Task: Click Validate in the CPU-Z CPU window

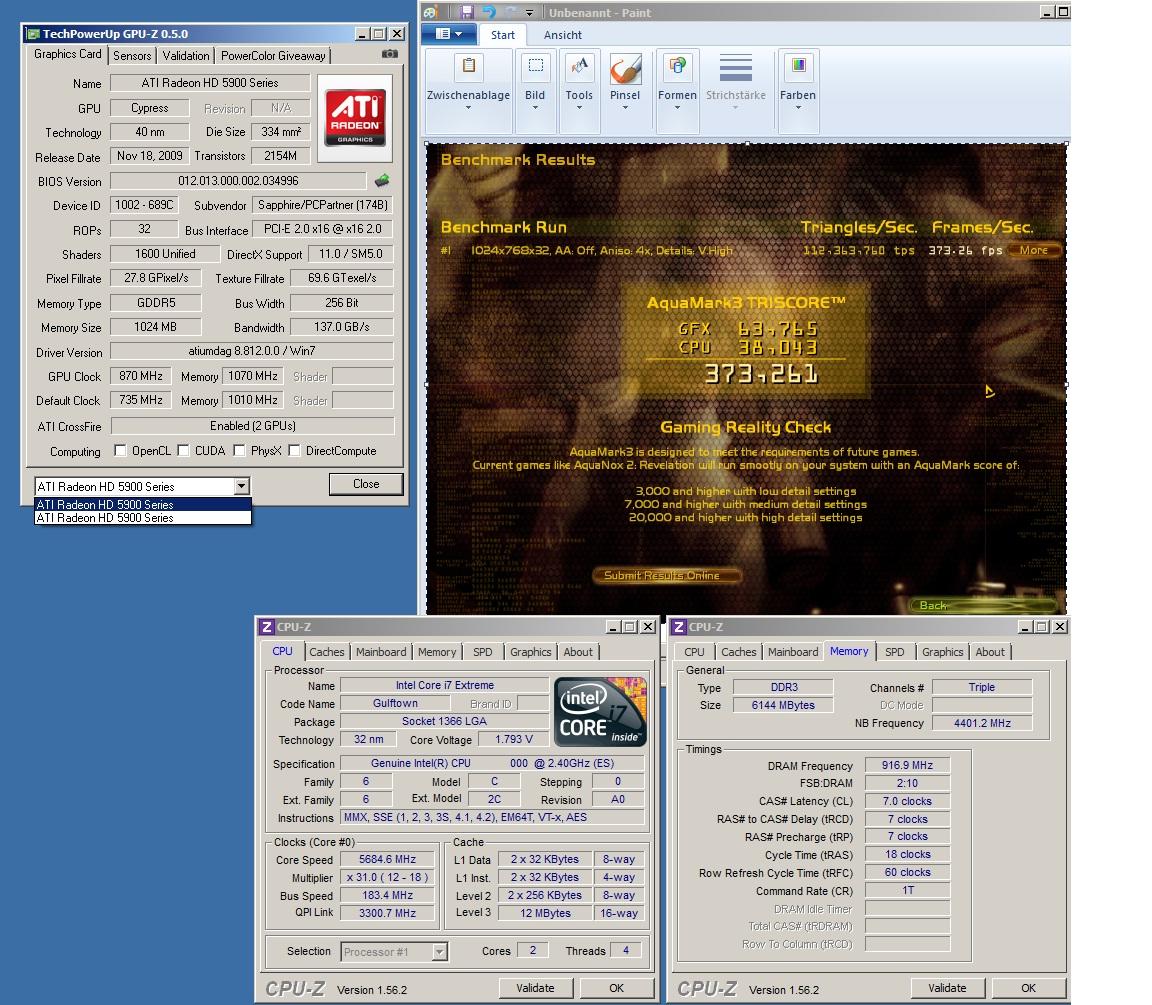Action: tap(536, 988)
